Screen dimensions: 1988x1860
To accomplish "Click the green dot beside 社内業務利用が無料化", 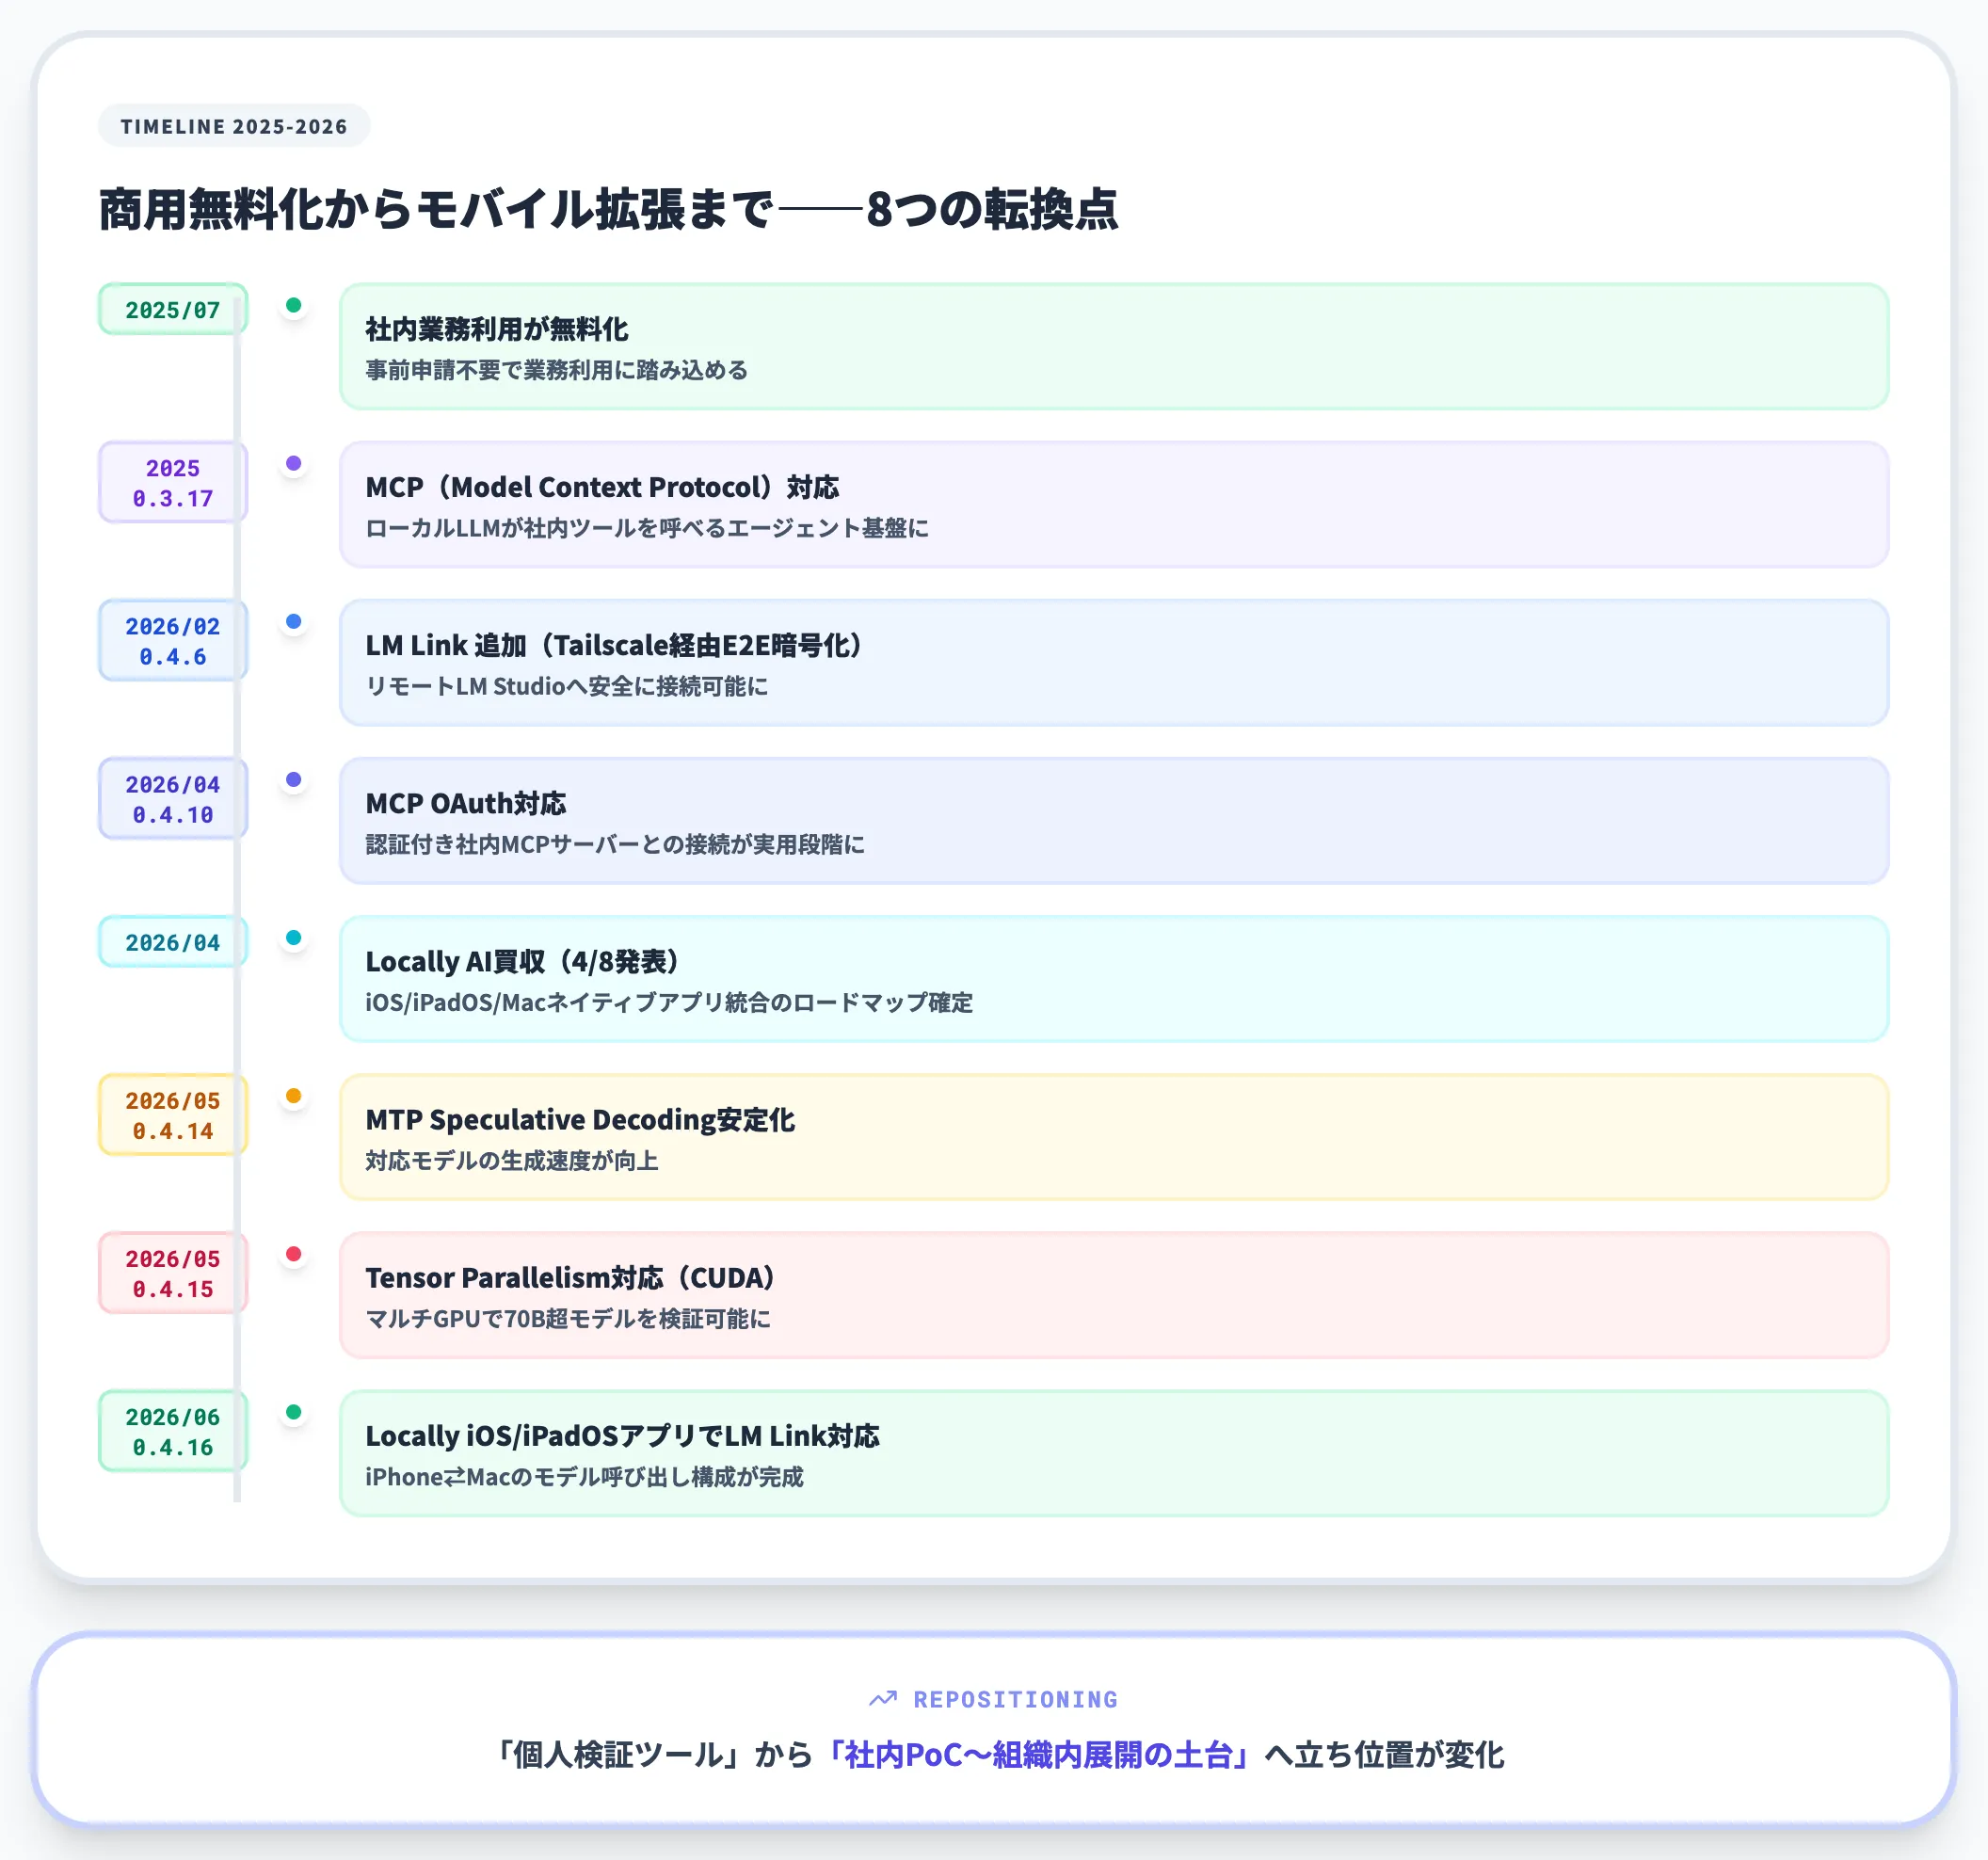I will (293, 305).
